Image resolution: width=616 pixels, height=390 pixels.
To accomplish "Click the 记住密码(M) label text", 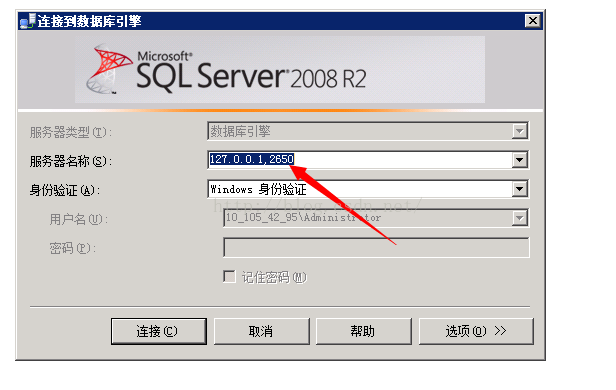I will click(x=274, y=277).
